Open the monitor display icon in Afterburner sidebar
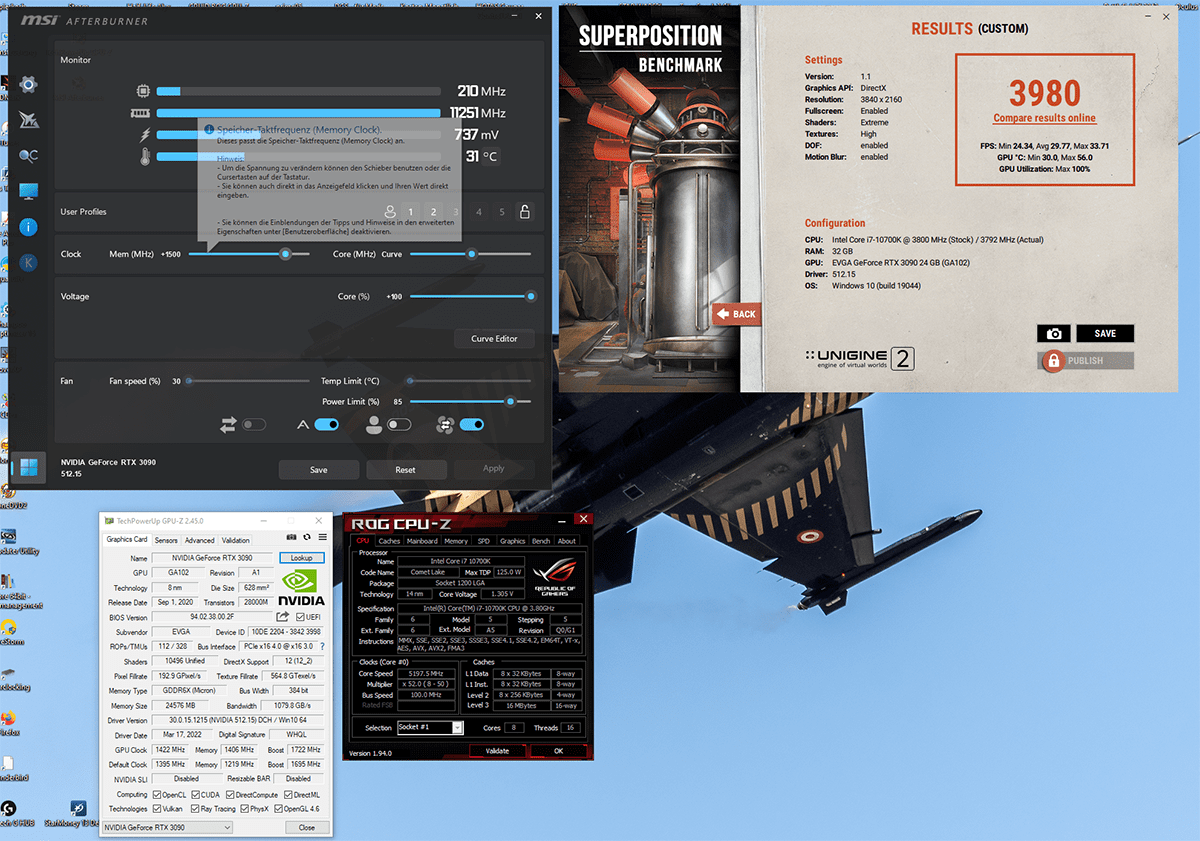 coord(28,191)
